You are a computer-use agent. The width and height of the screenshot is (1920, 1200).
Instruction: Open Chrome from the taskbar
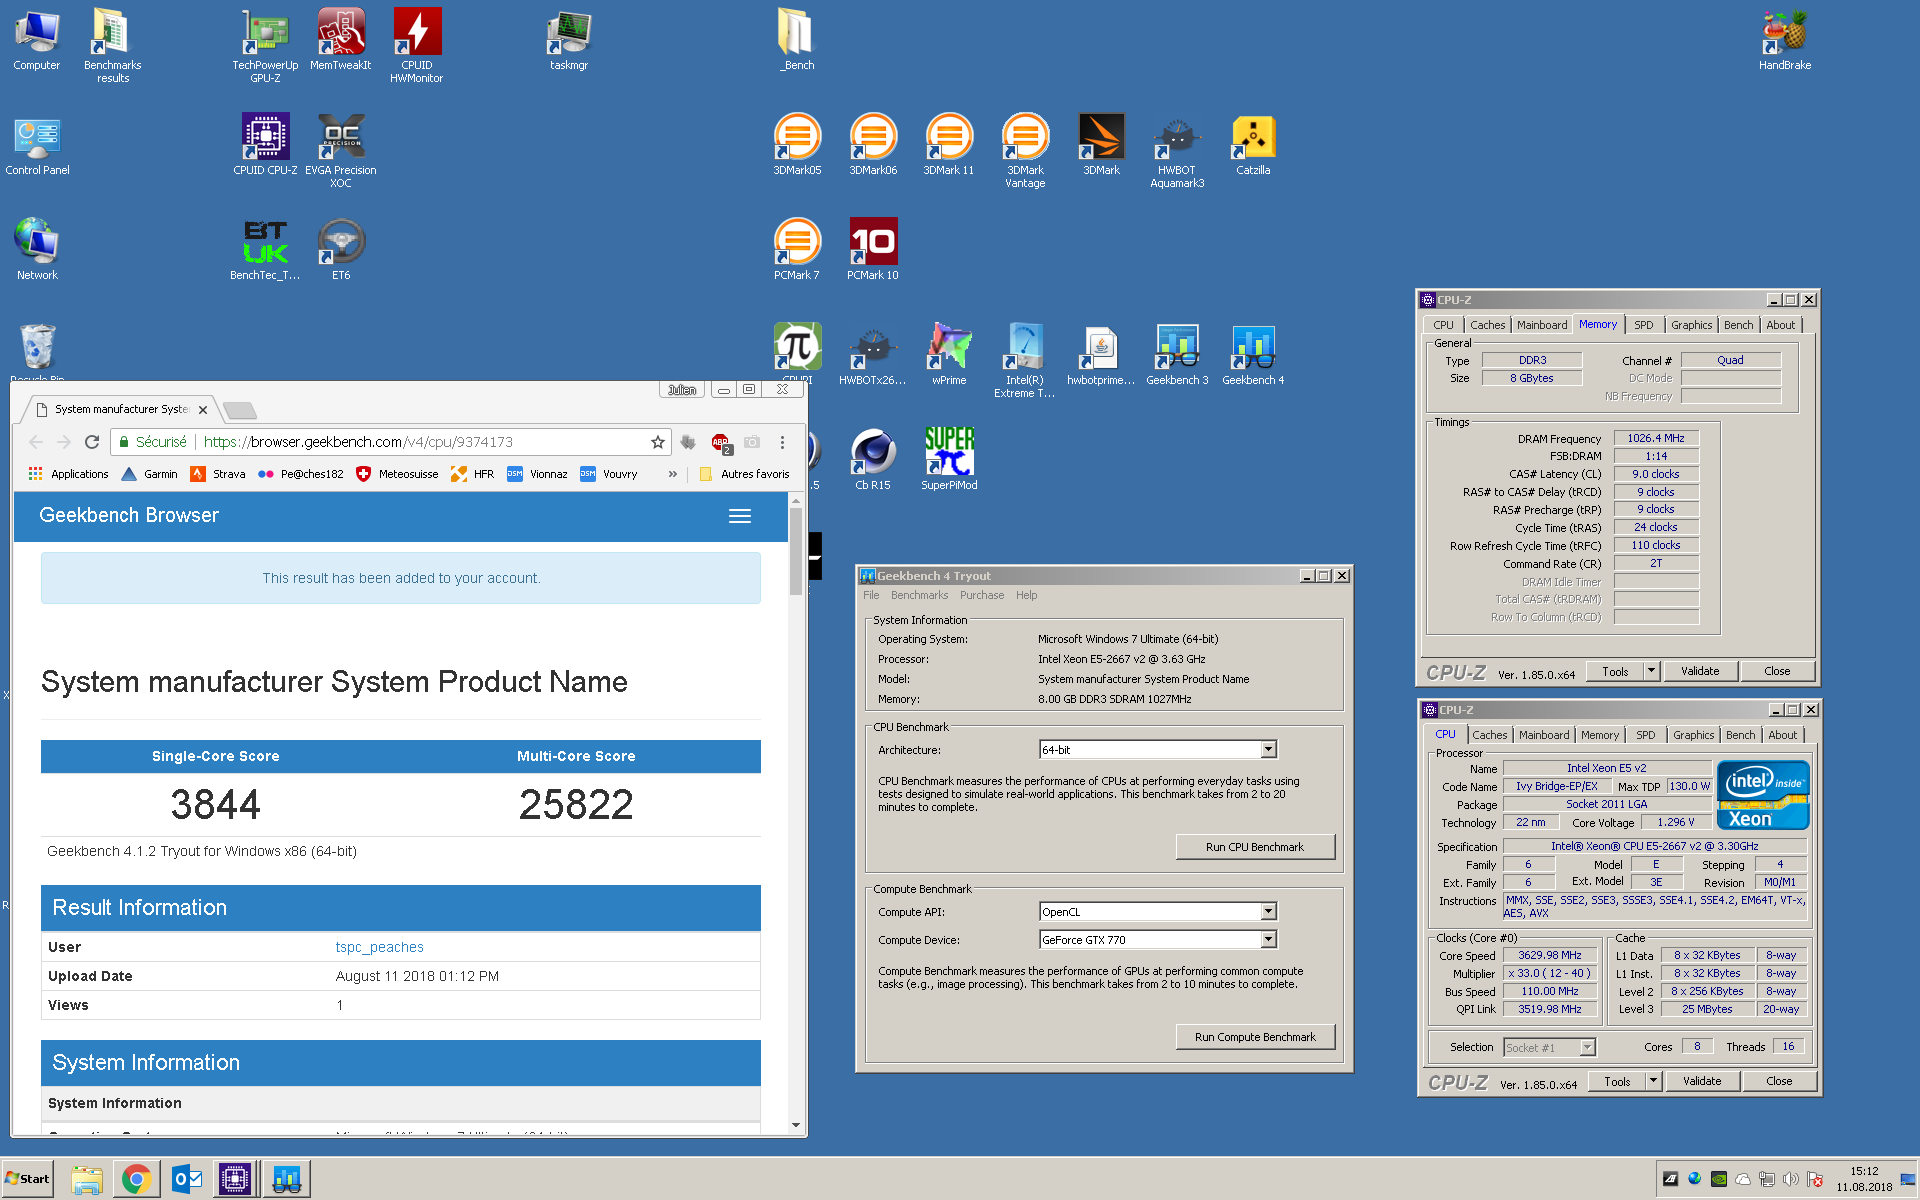(137, 1179)
